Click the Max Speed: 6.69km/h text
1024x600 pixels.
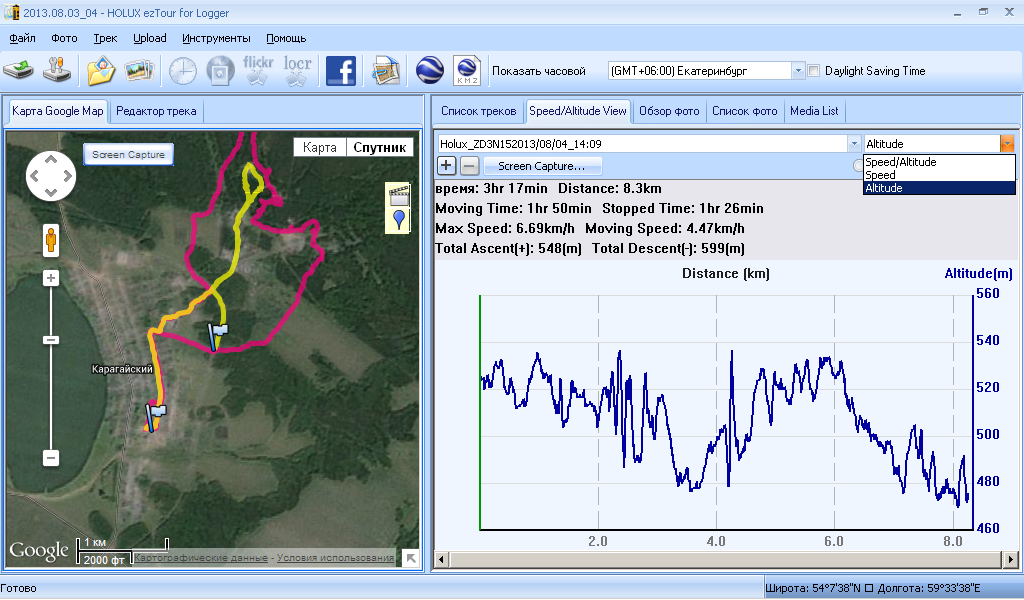[x=505, y=229]
